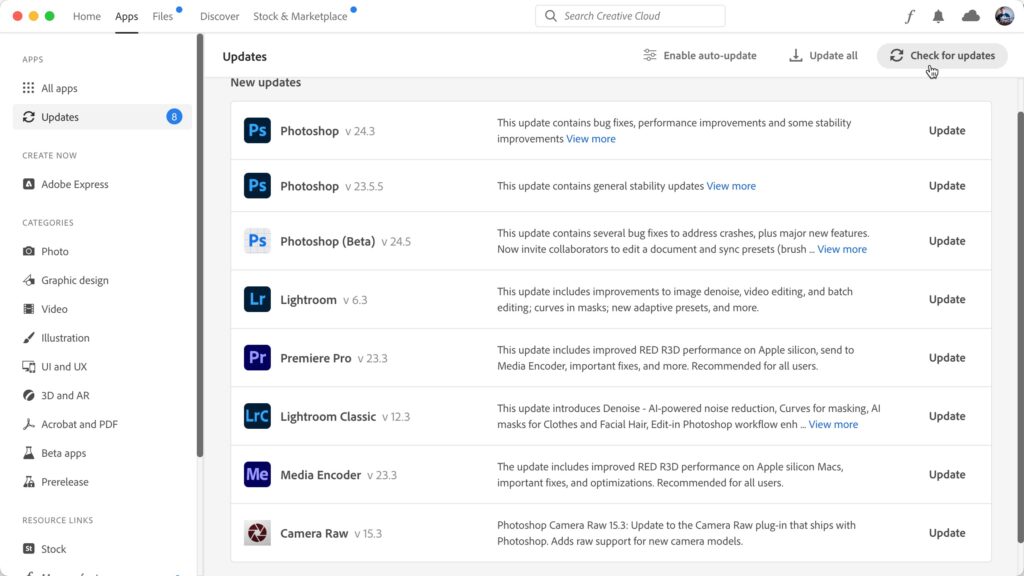Open the user profile avatar
Viewport: 1024px width, 576px height.
coord(1004,16)
